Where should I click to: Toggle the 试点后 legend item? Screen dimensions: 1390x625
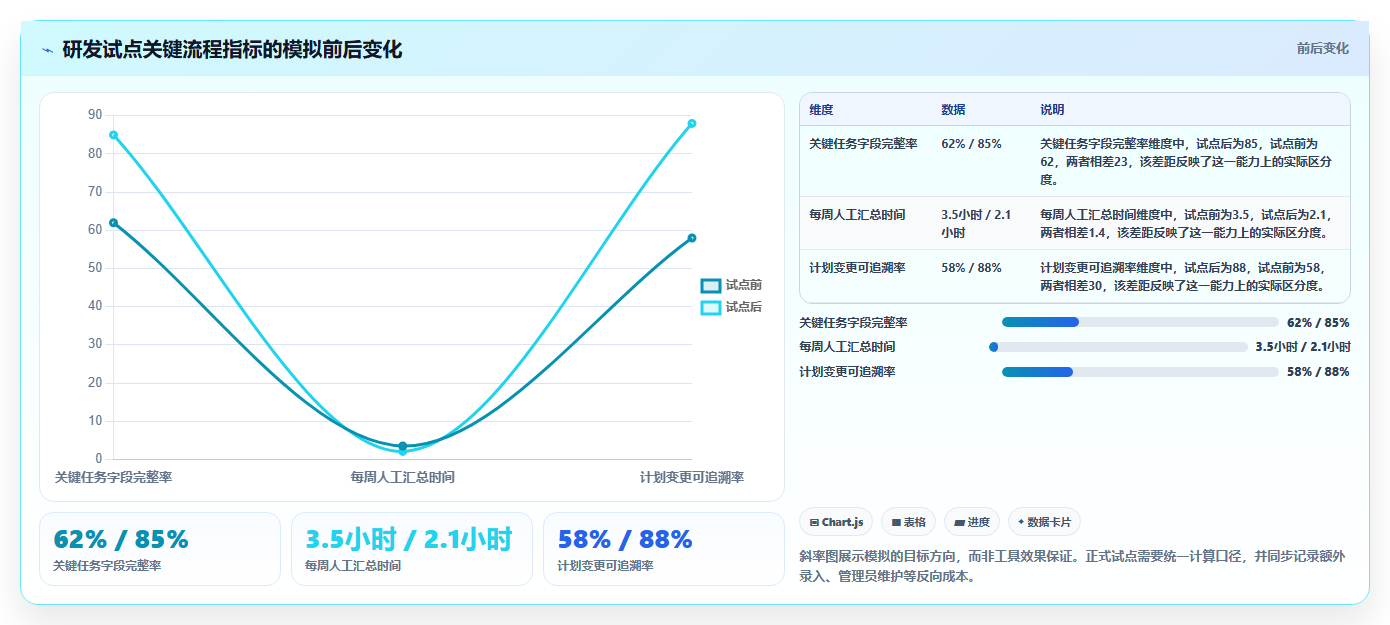732,307
